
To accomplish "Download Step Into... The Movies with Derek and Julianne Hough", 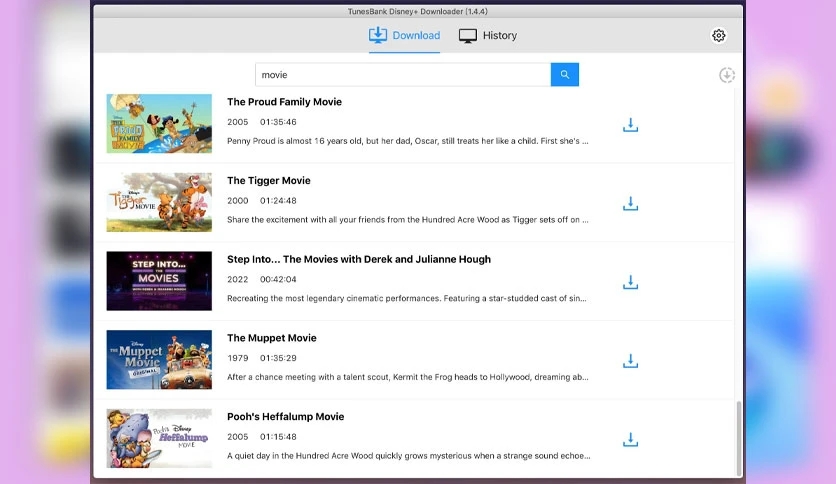I will click(x=630, y=282).
